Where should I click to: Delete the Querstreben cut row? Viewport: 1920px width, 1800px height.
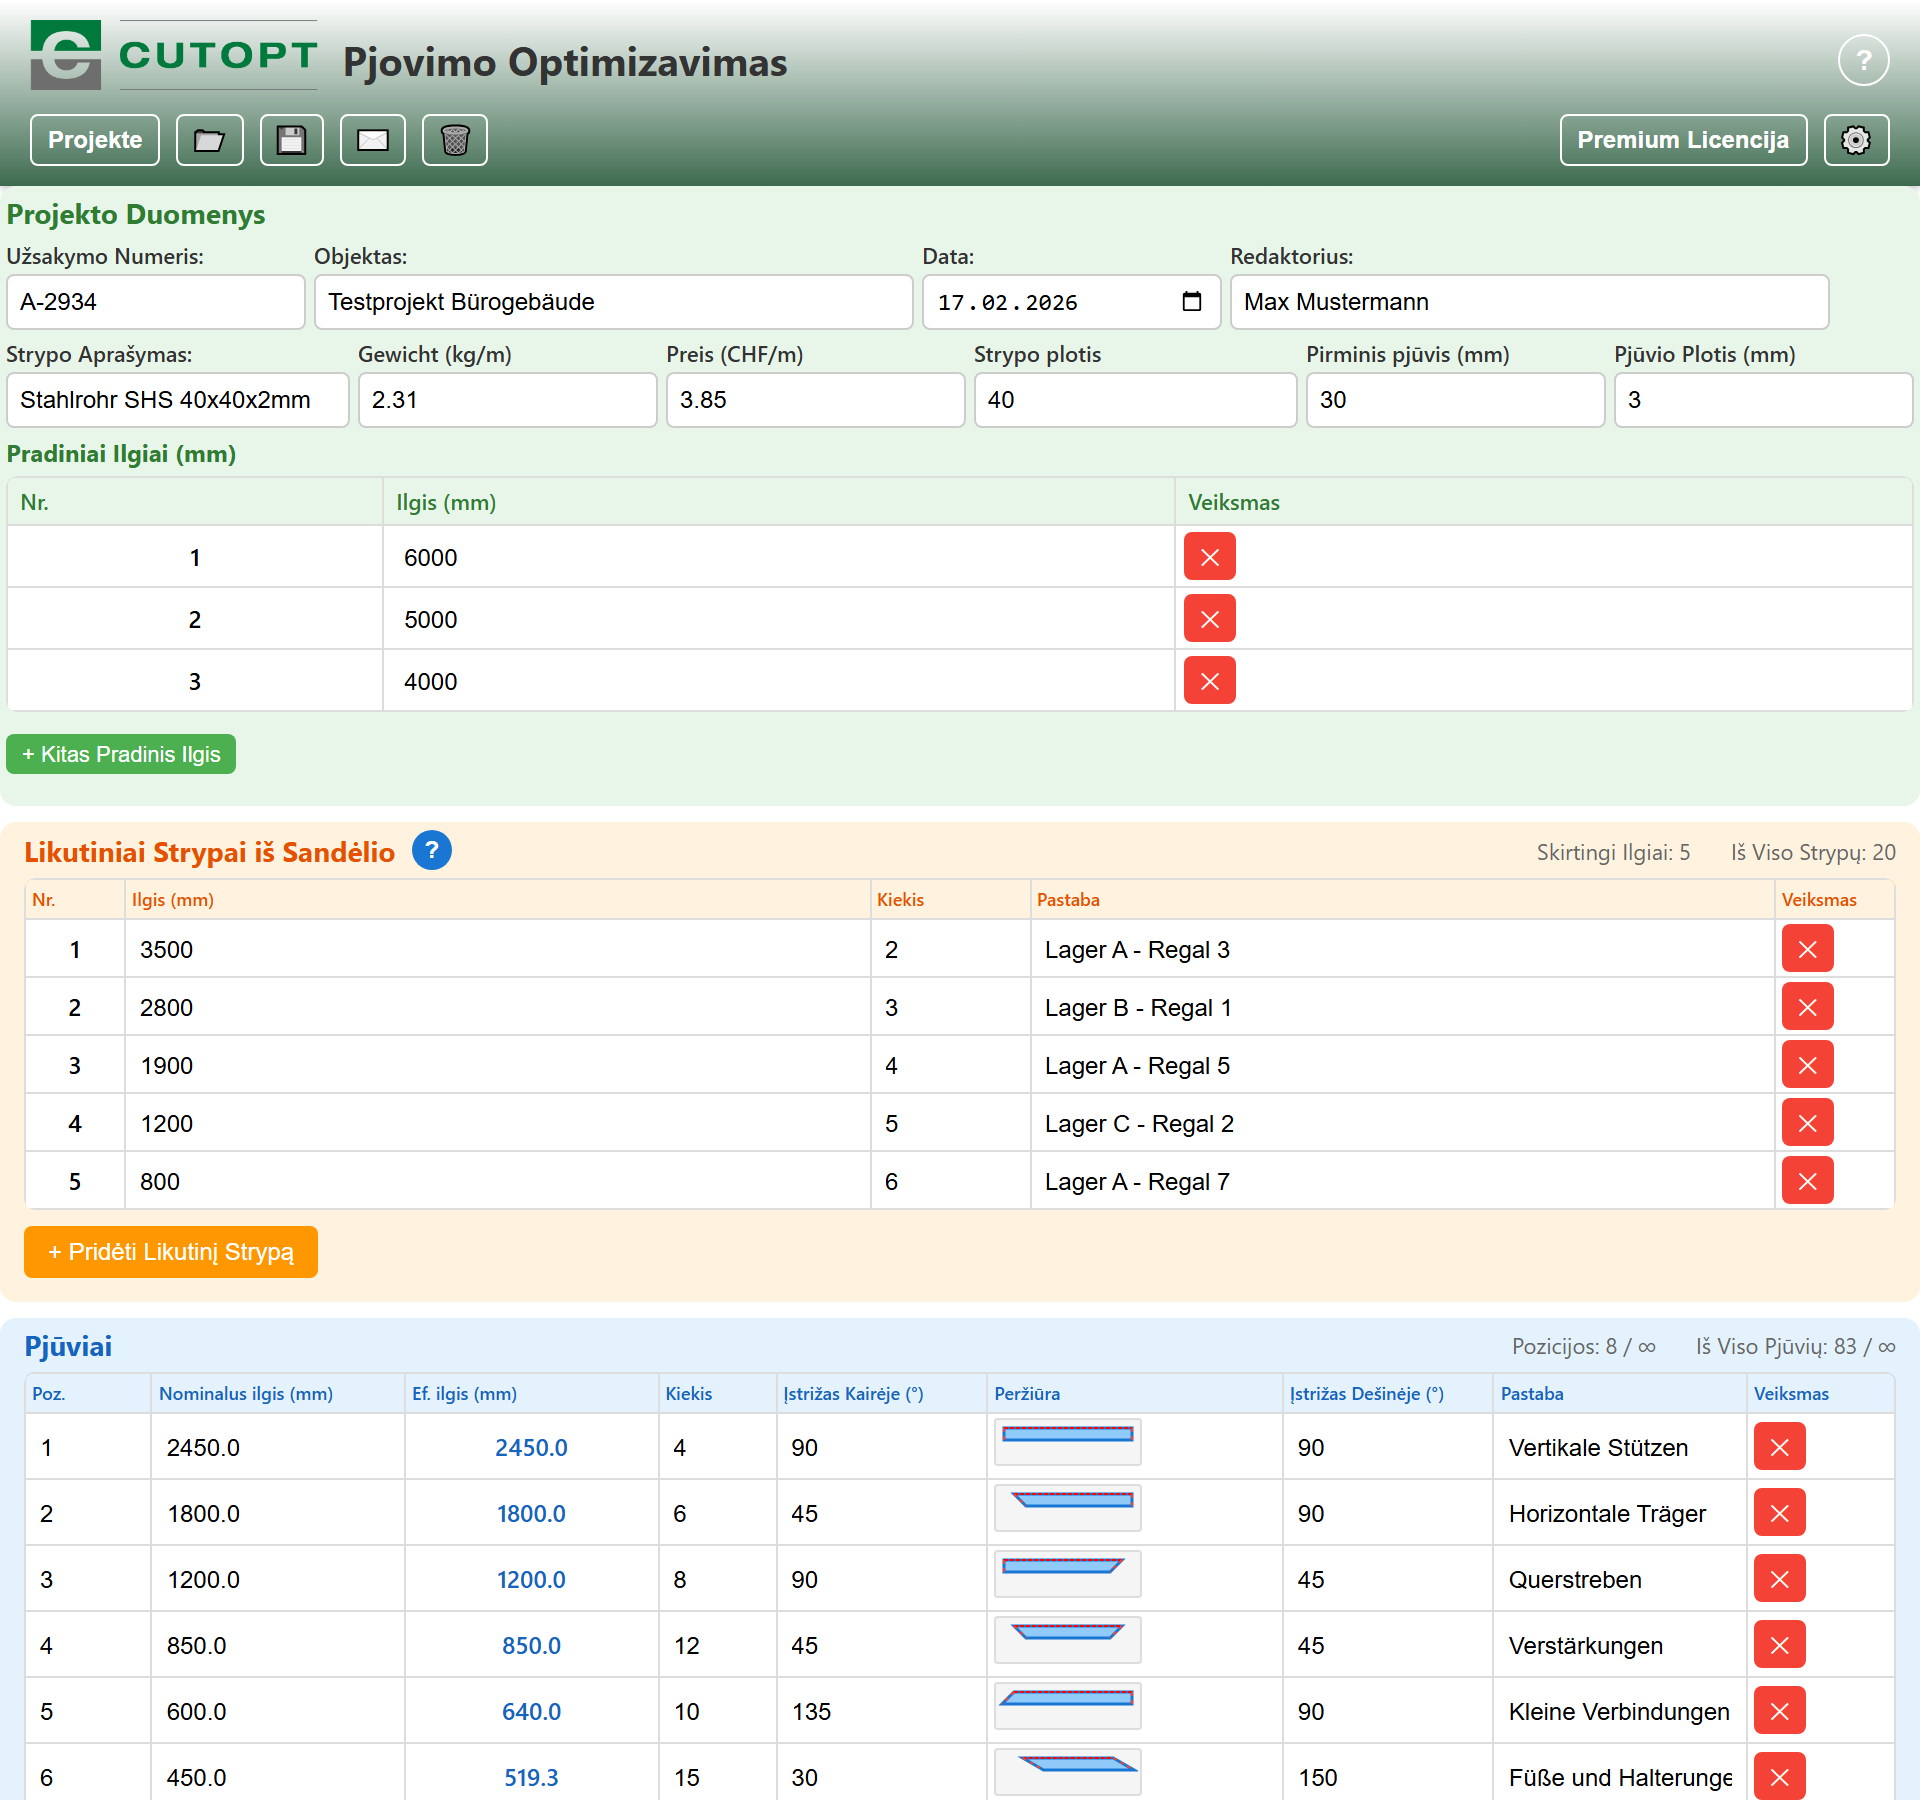tap(1779, 1579)
